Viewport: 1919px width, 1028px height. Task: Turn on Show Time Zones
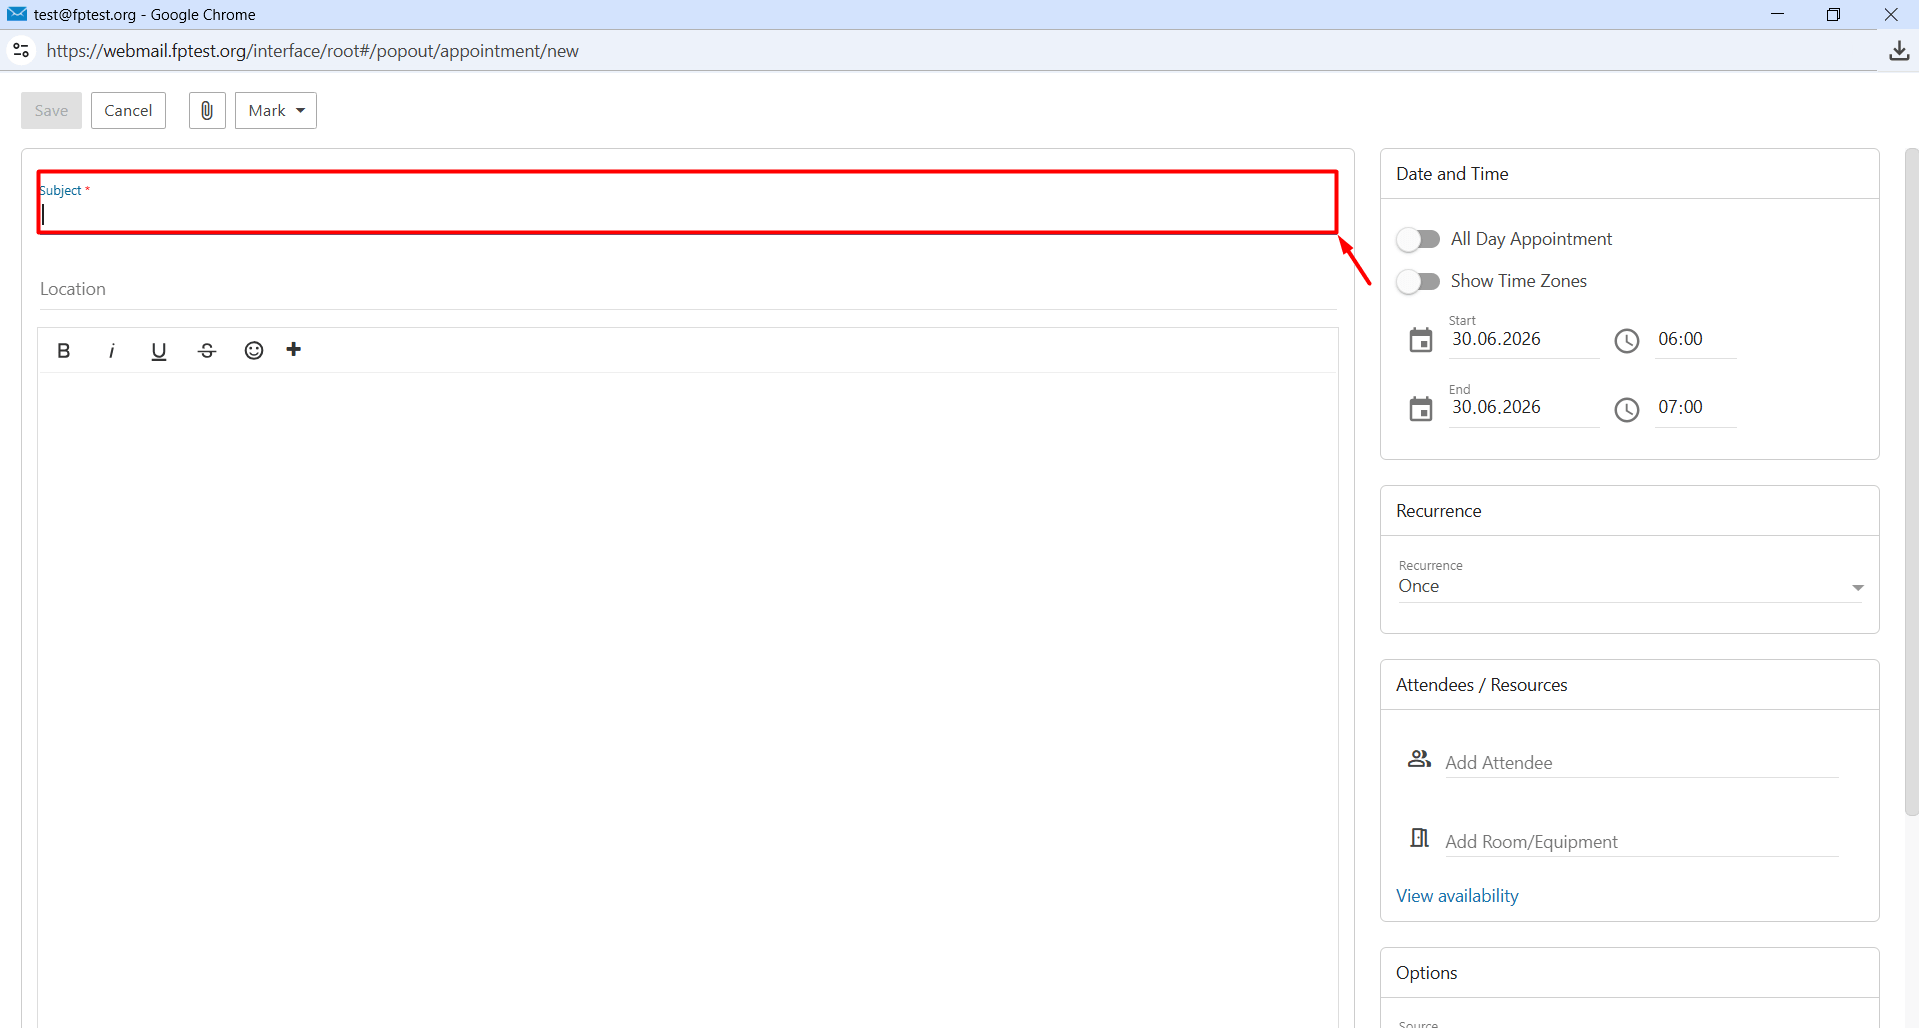point(1418,281)
